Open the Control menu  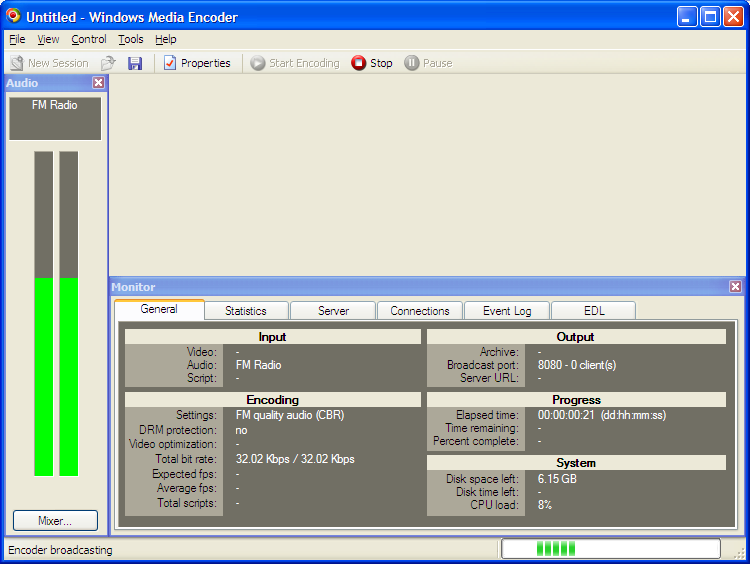[88, 39]
